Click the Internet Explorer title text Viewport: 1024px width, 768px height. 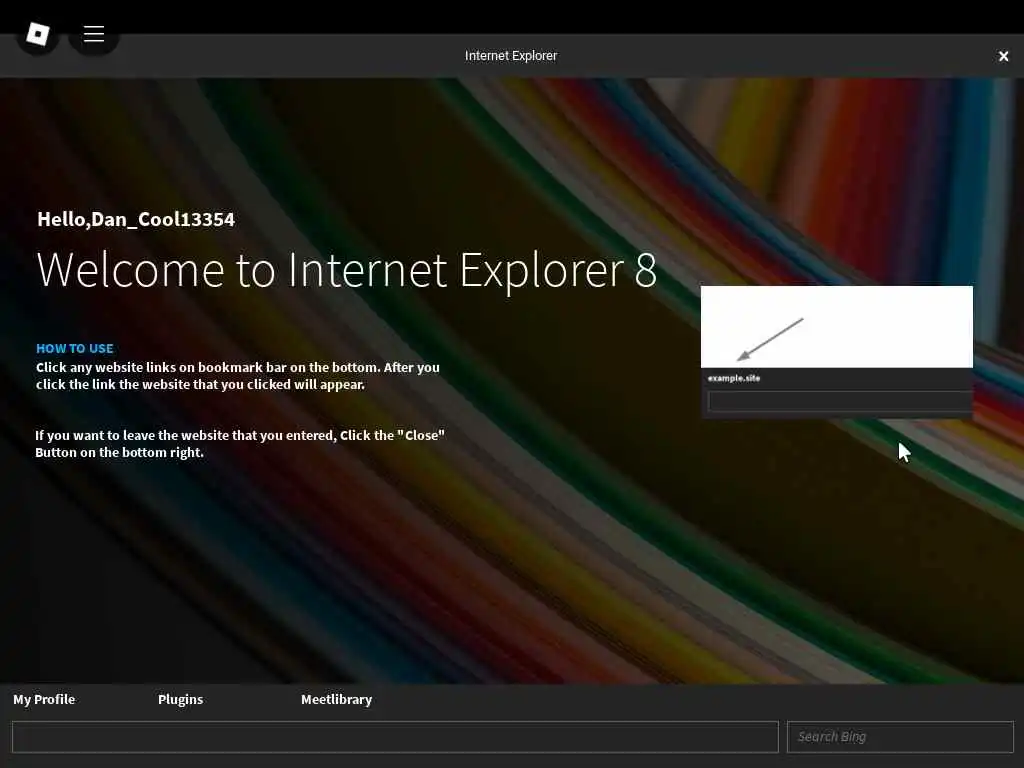(511, 56)
